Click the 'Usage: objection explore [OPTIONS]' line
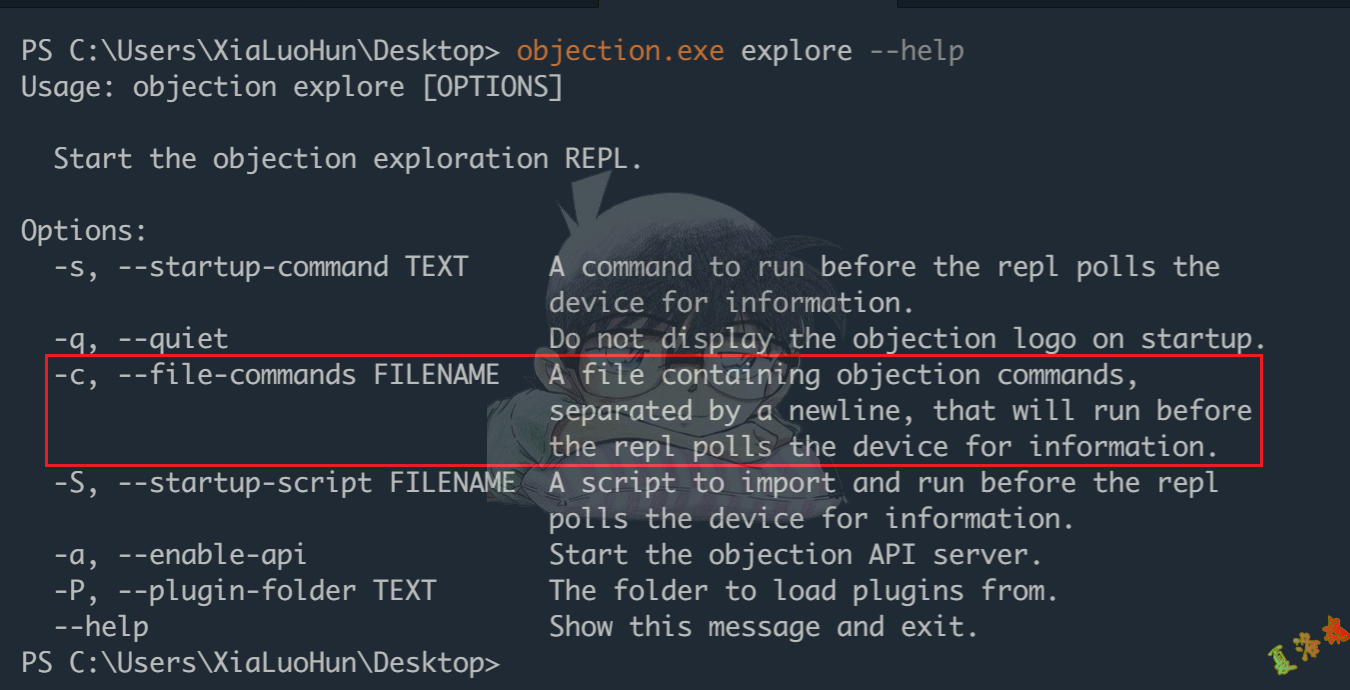 tap(292, 87)
